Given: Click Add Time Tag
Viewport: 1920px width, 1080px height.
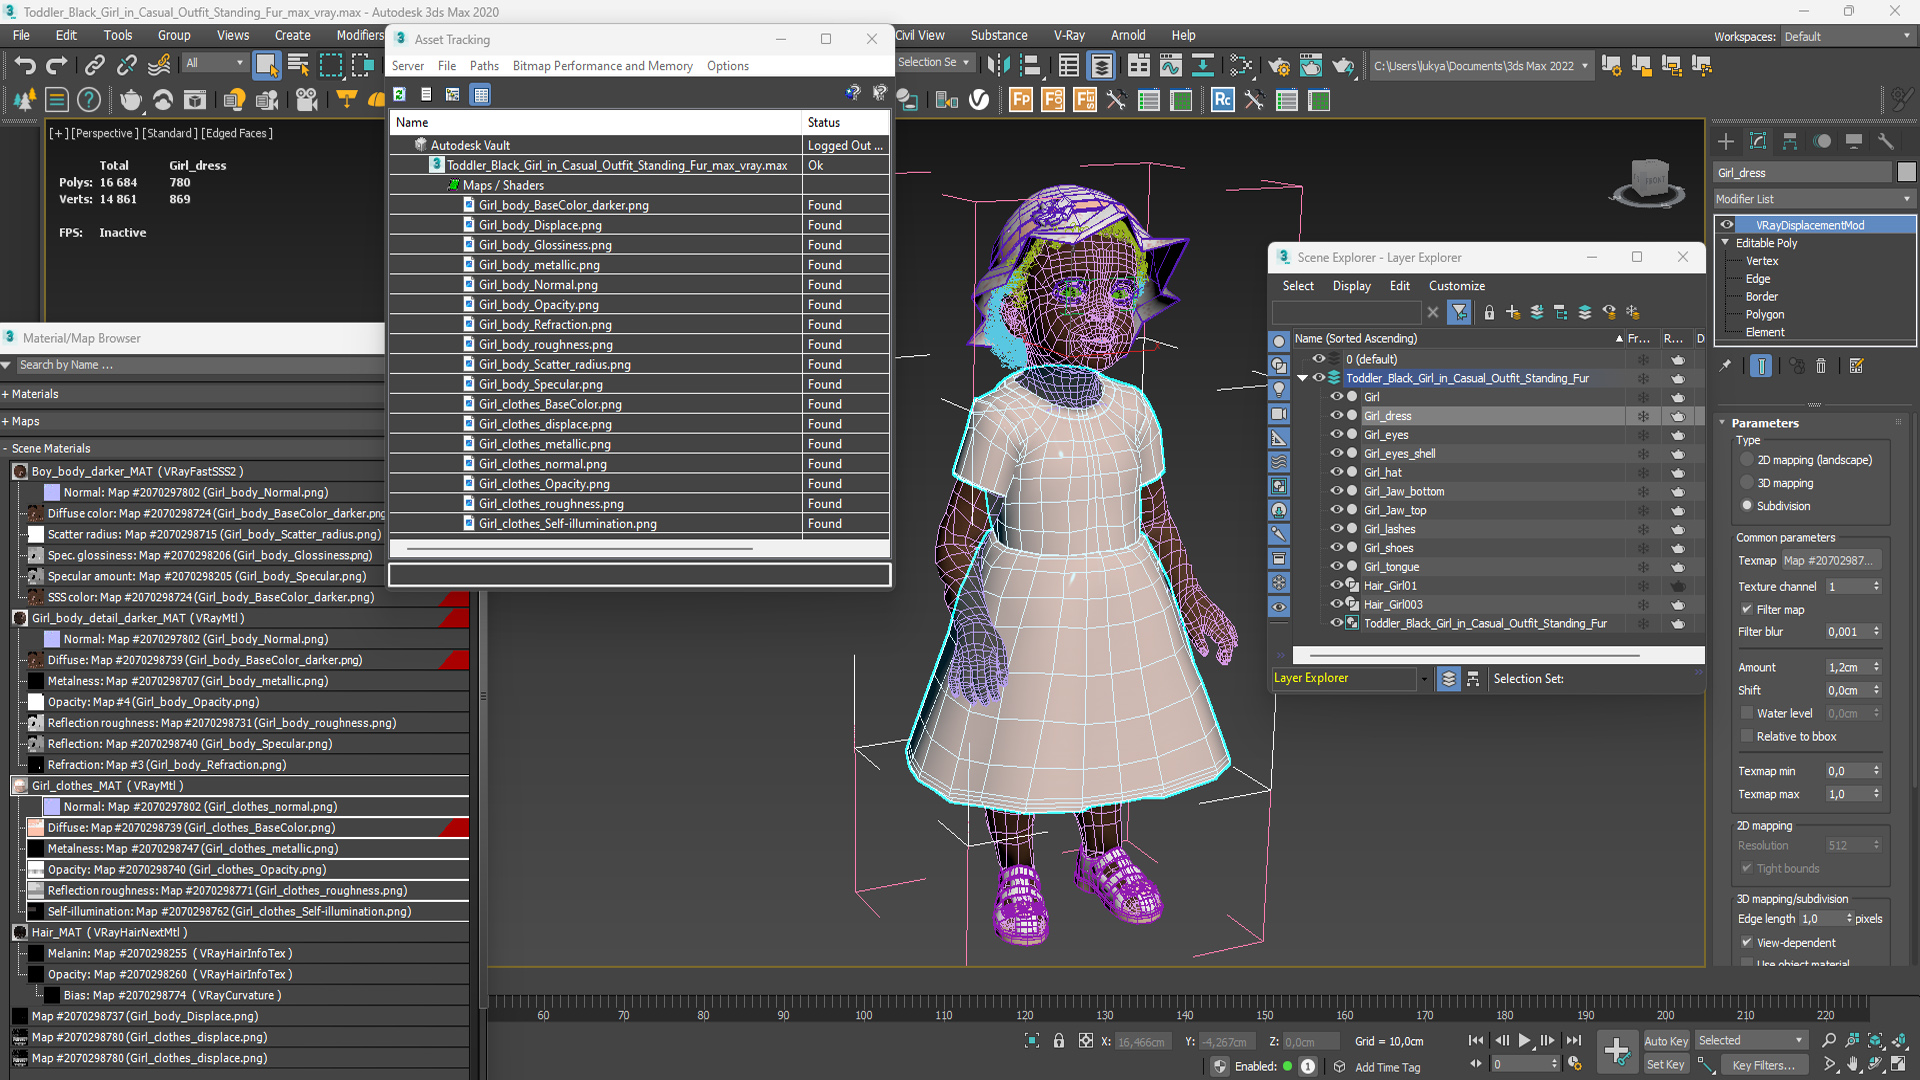Looking at the screenshot, I should [x=1387, y=1067].
